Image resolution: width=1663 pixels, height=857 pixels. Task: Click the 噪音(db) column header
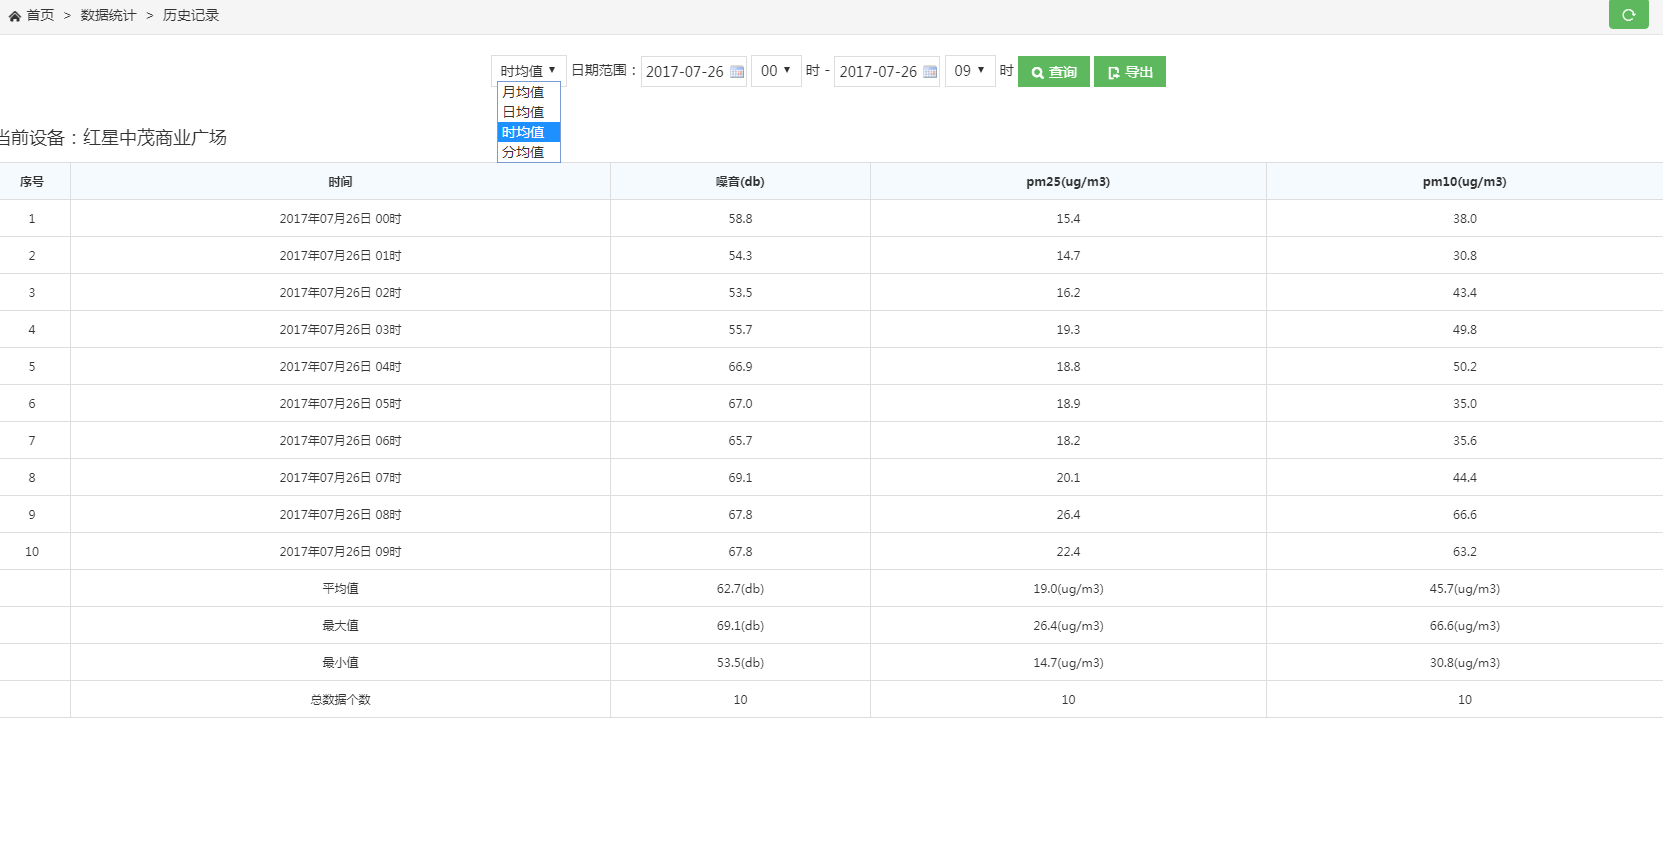tap(740, 182)
